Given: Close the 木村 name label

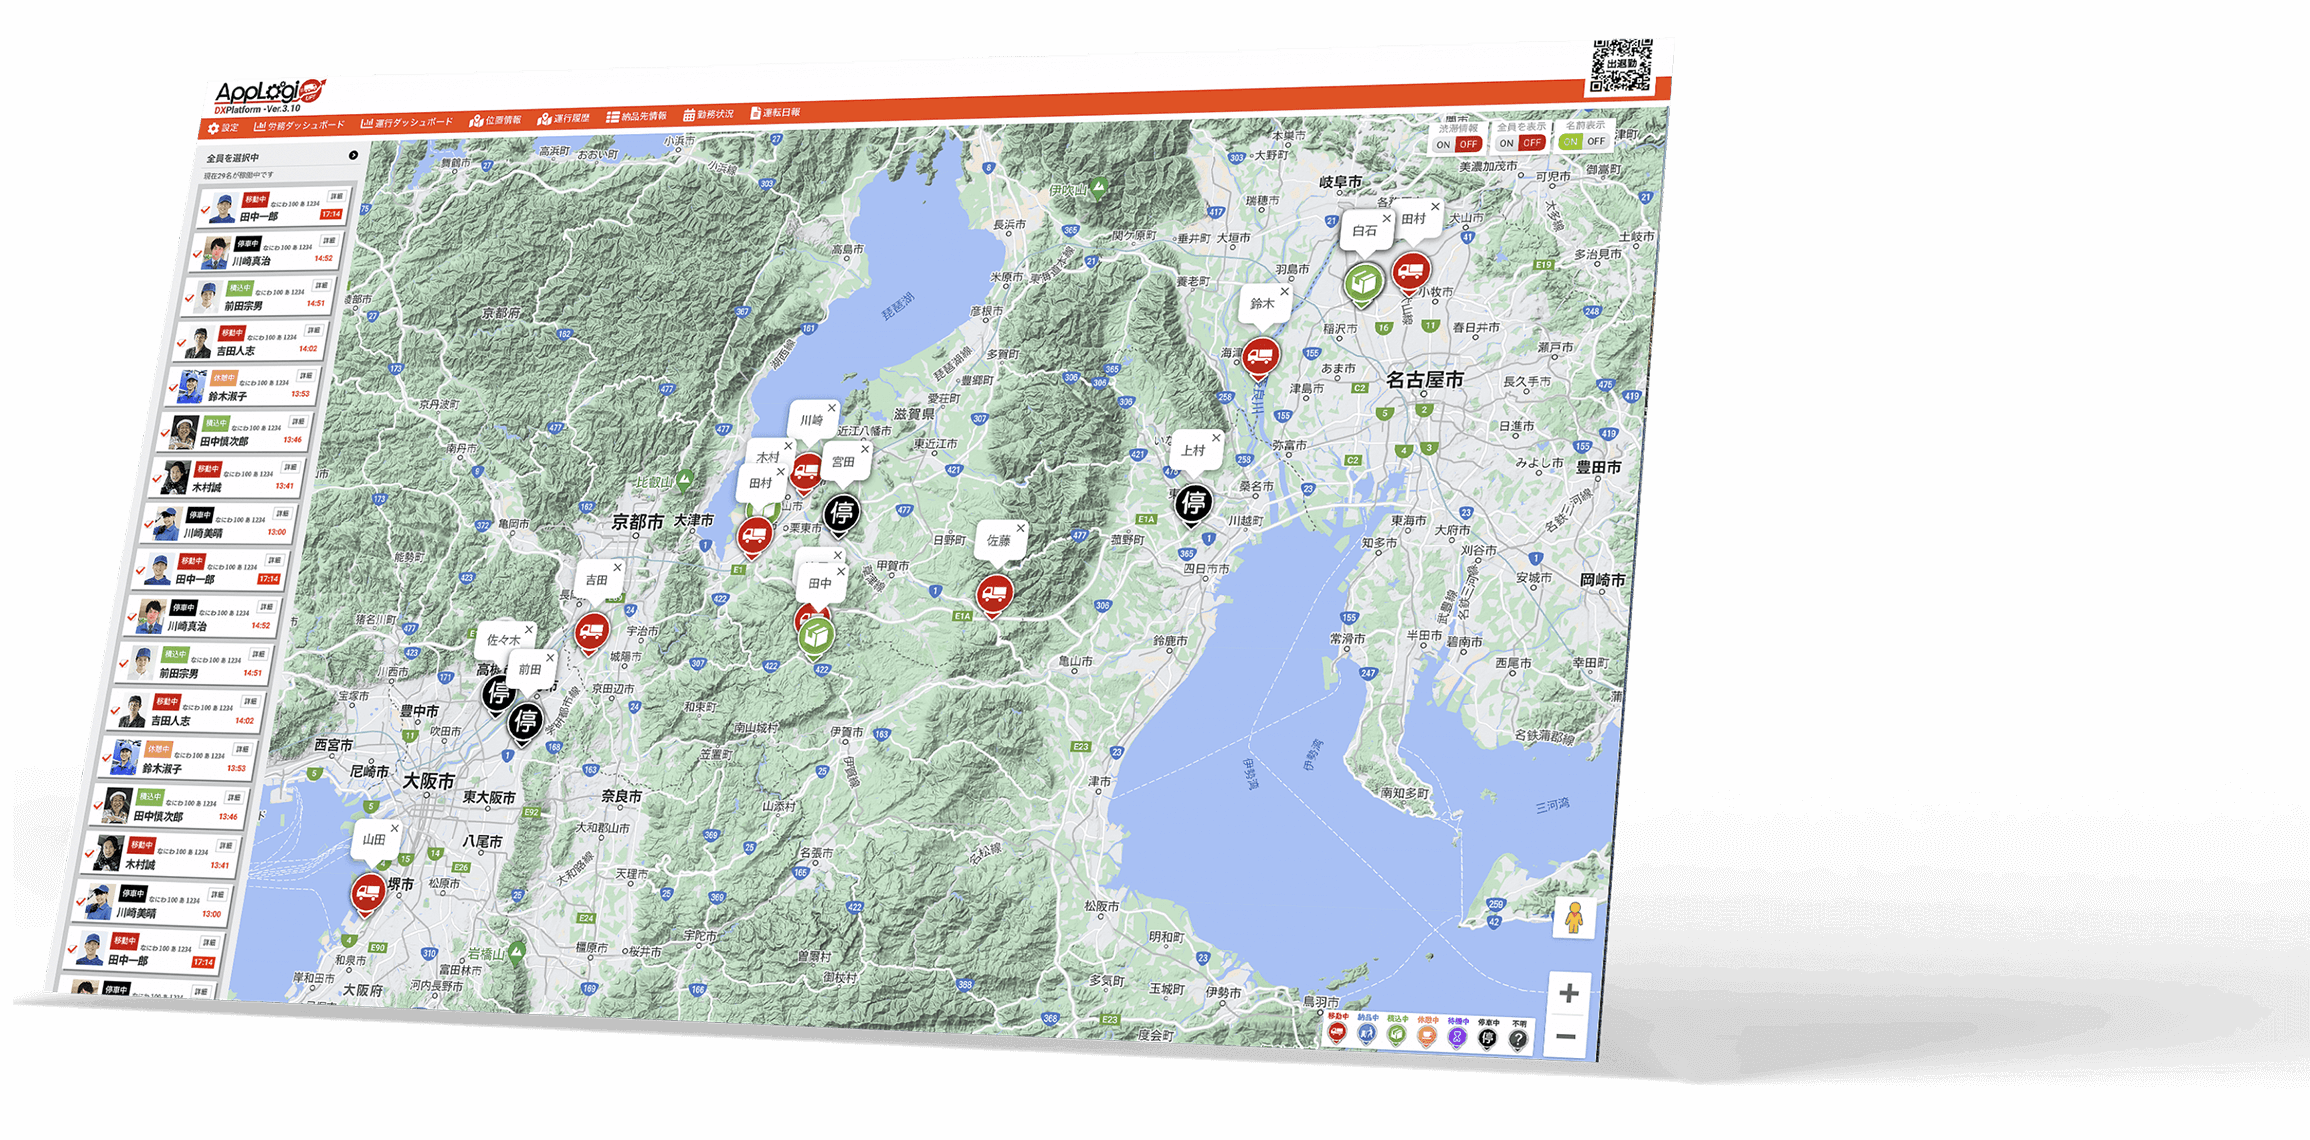Looking at the screenshot, I should click(x=788, y=445).
